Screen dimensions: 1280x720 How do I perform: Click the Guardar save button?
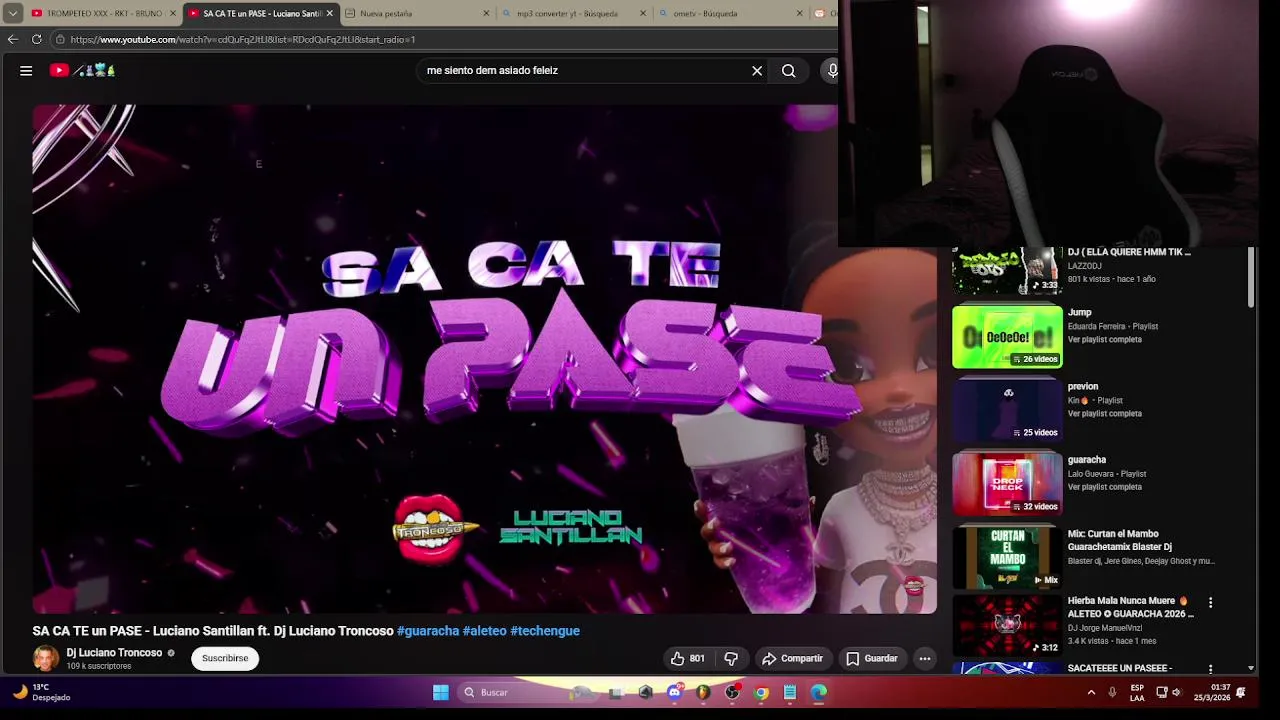click(x=871, y=659)
